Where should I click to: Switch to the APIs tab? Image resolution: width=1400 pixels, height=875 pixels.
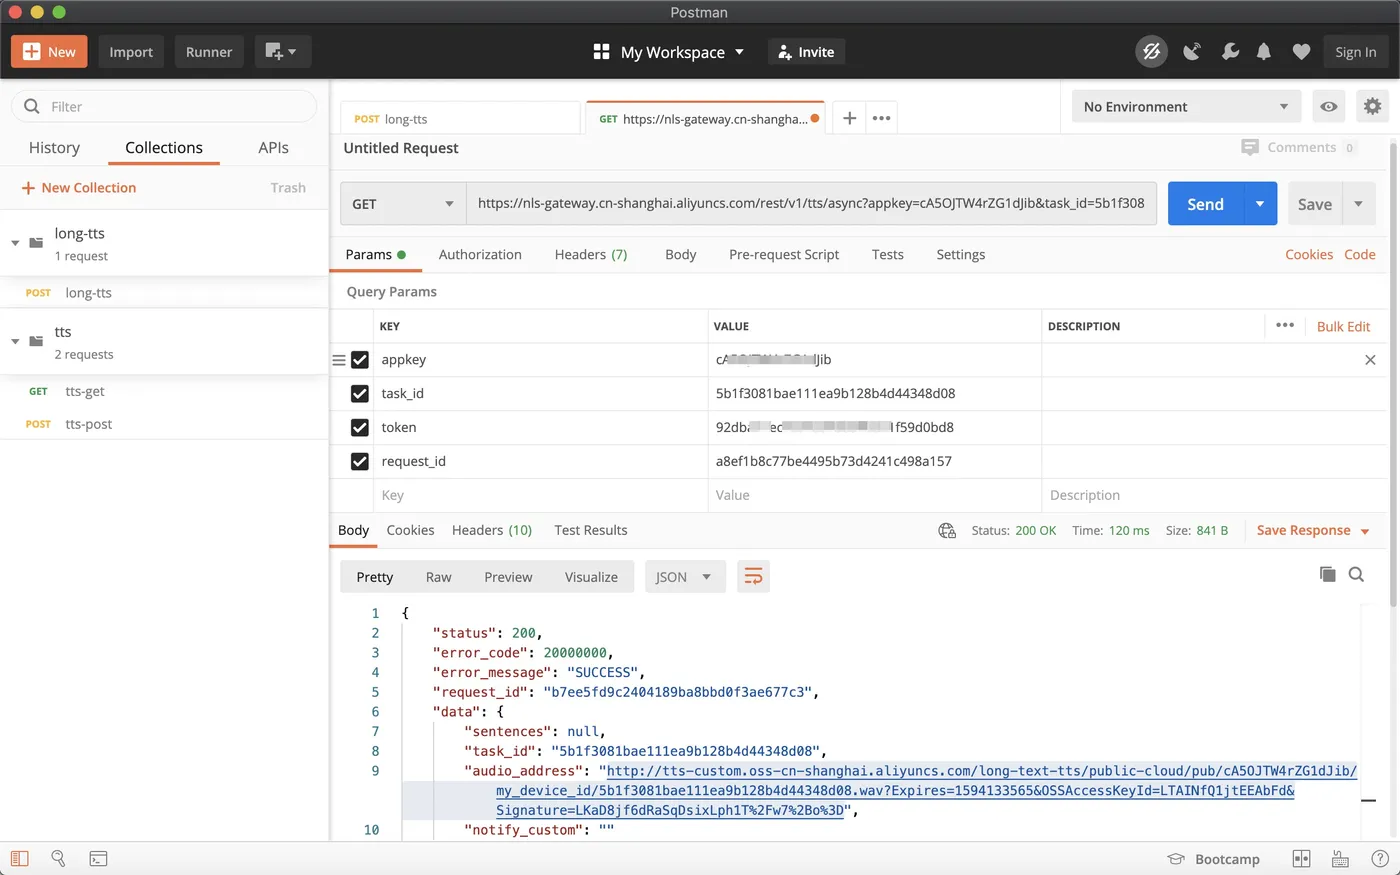tap(273, 147)
